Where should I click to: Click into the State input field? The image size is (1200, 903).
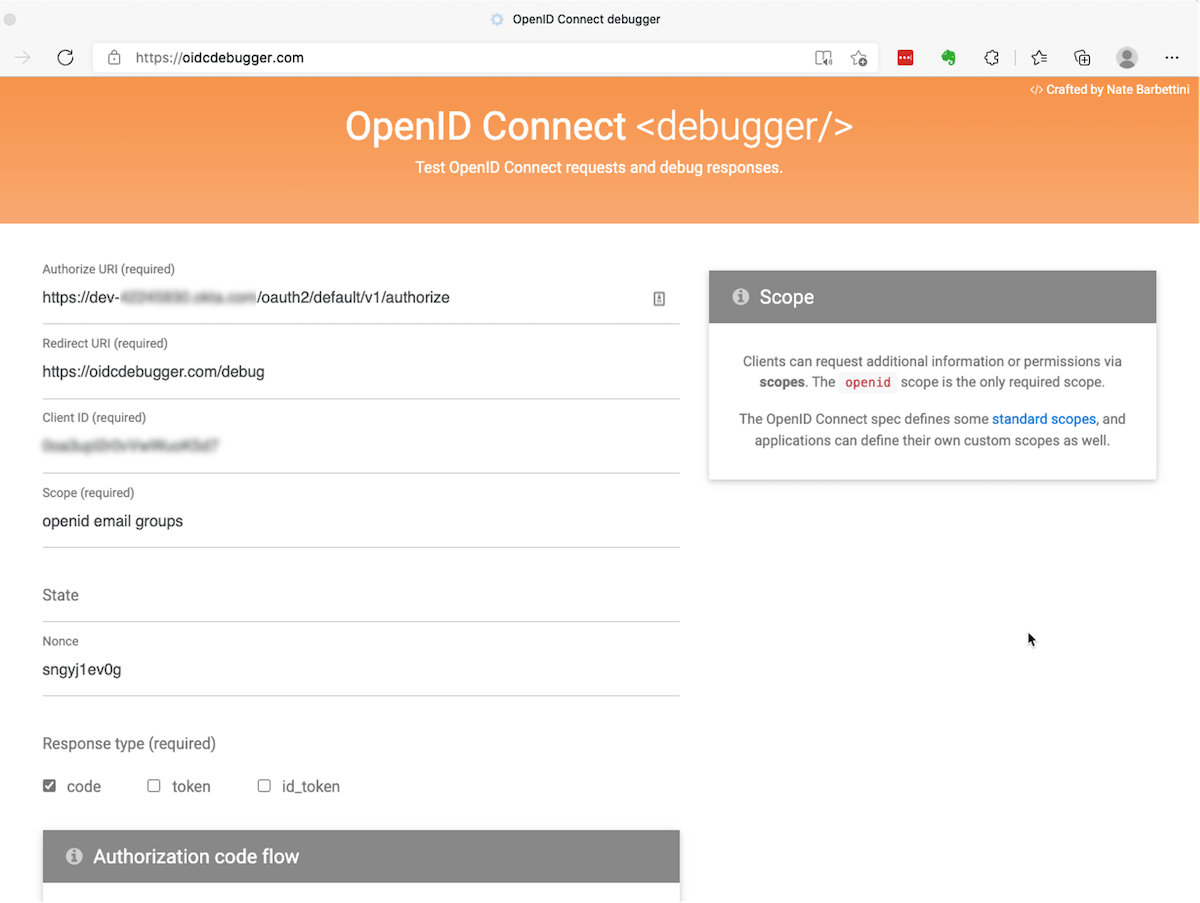tap(360, 596)
